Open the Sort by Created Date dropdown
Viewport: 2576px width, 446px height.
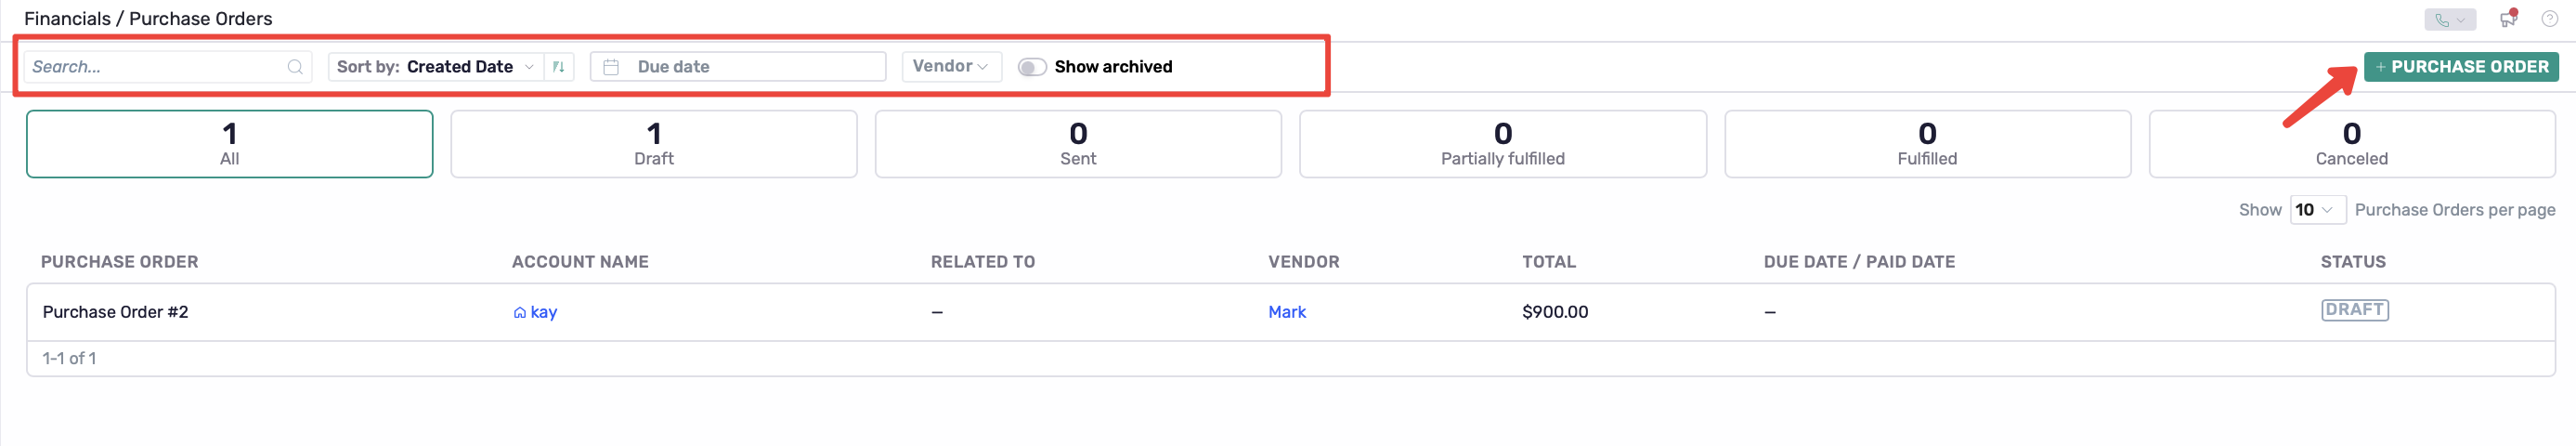coord(436,67)
